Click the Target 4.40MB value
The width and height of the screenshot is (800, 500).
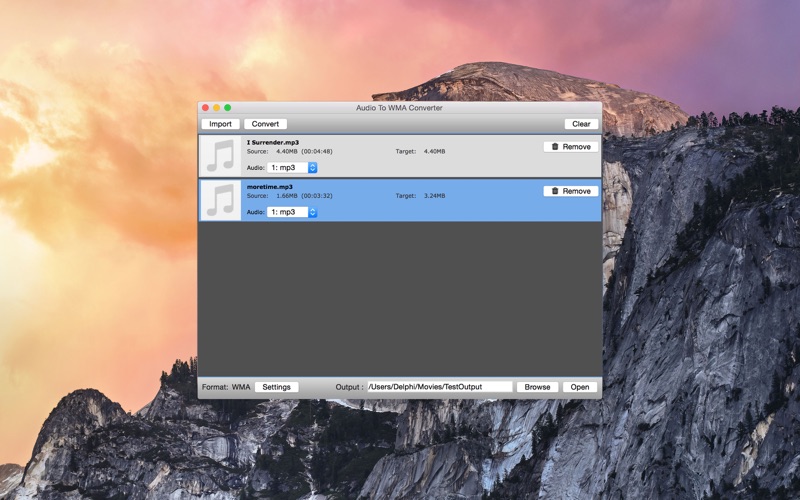coord(435,152)
